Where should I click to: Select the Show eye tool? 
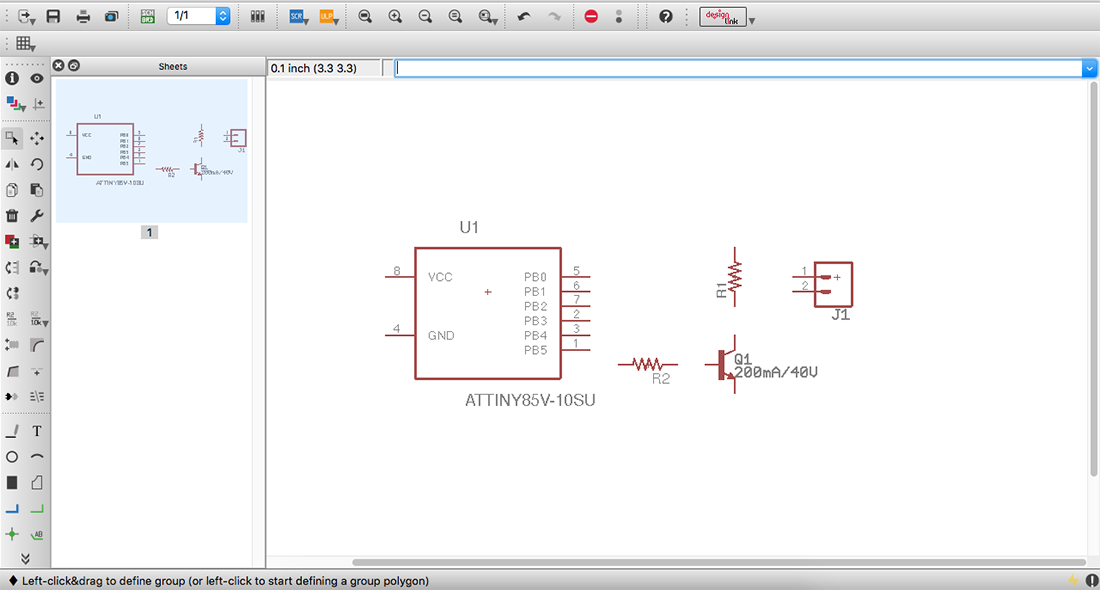37,79
